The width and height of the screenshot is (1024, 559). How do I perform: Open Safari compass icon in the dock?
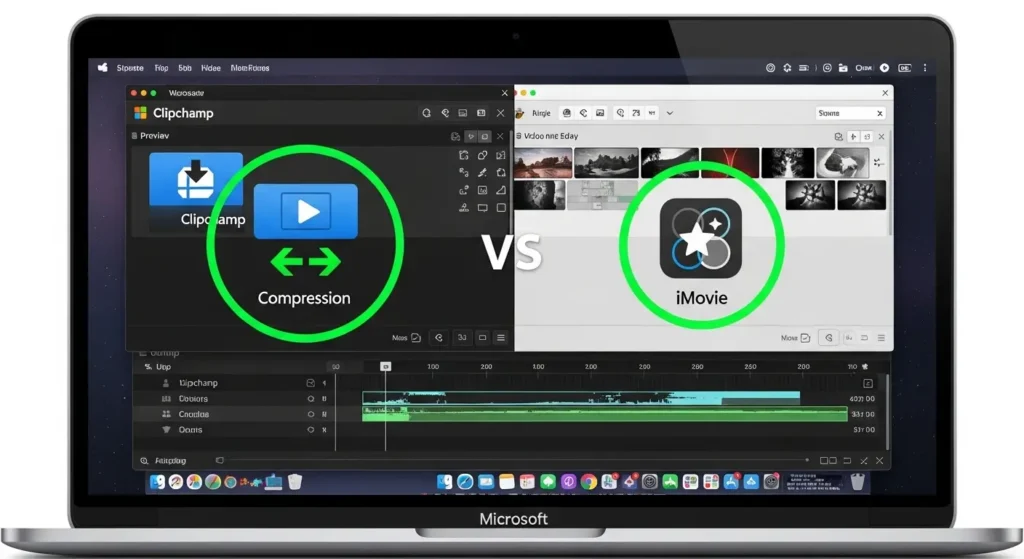point(465,482)
